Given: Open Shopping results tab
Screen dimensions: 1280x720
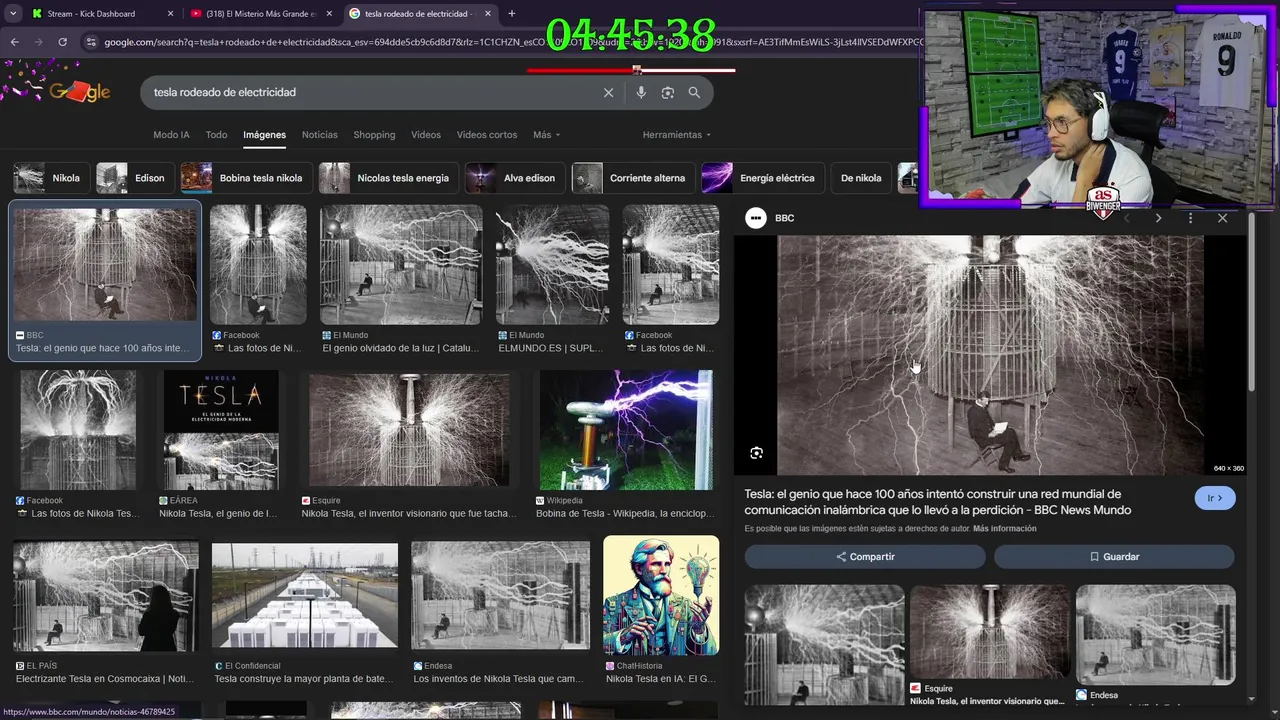Looking at the screenshot, I should (374, 135).
